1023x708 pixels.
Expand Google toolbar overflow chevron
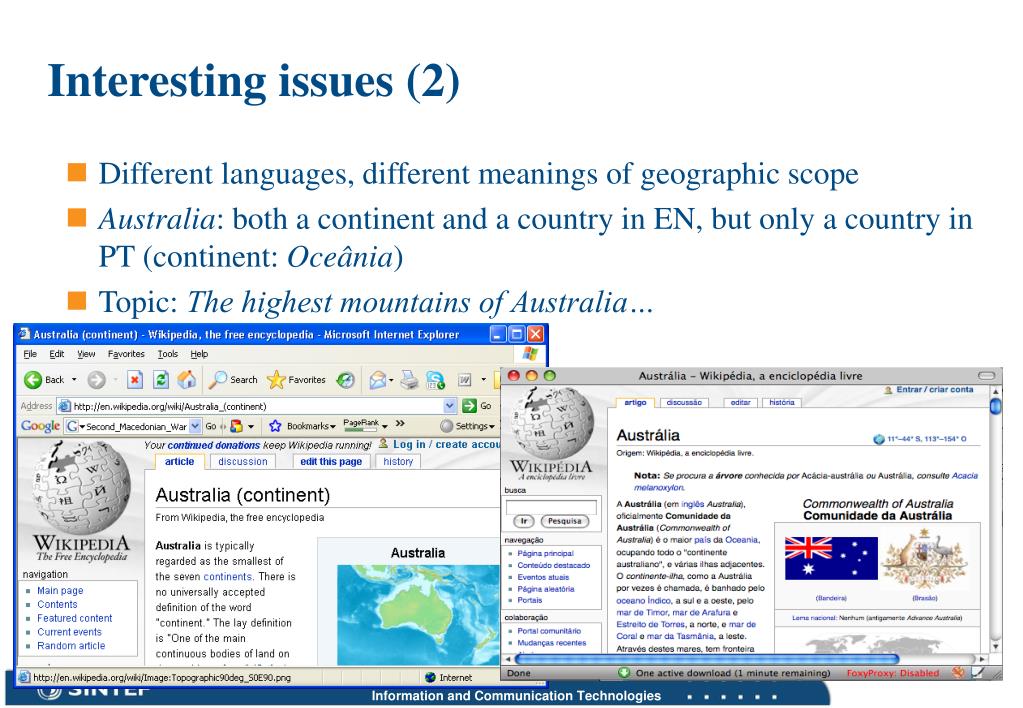coord(400,424)
